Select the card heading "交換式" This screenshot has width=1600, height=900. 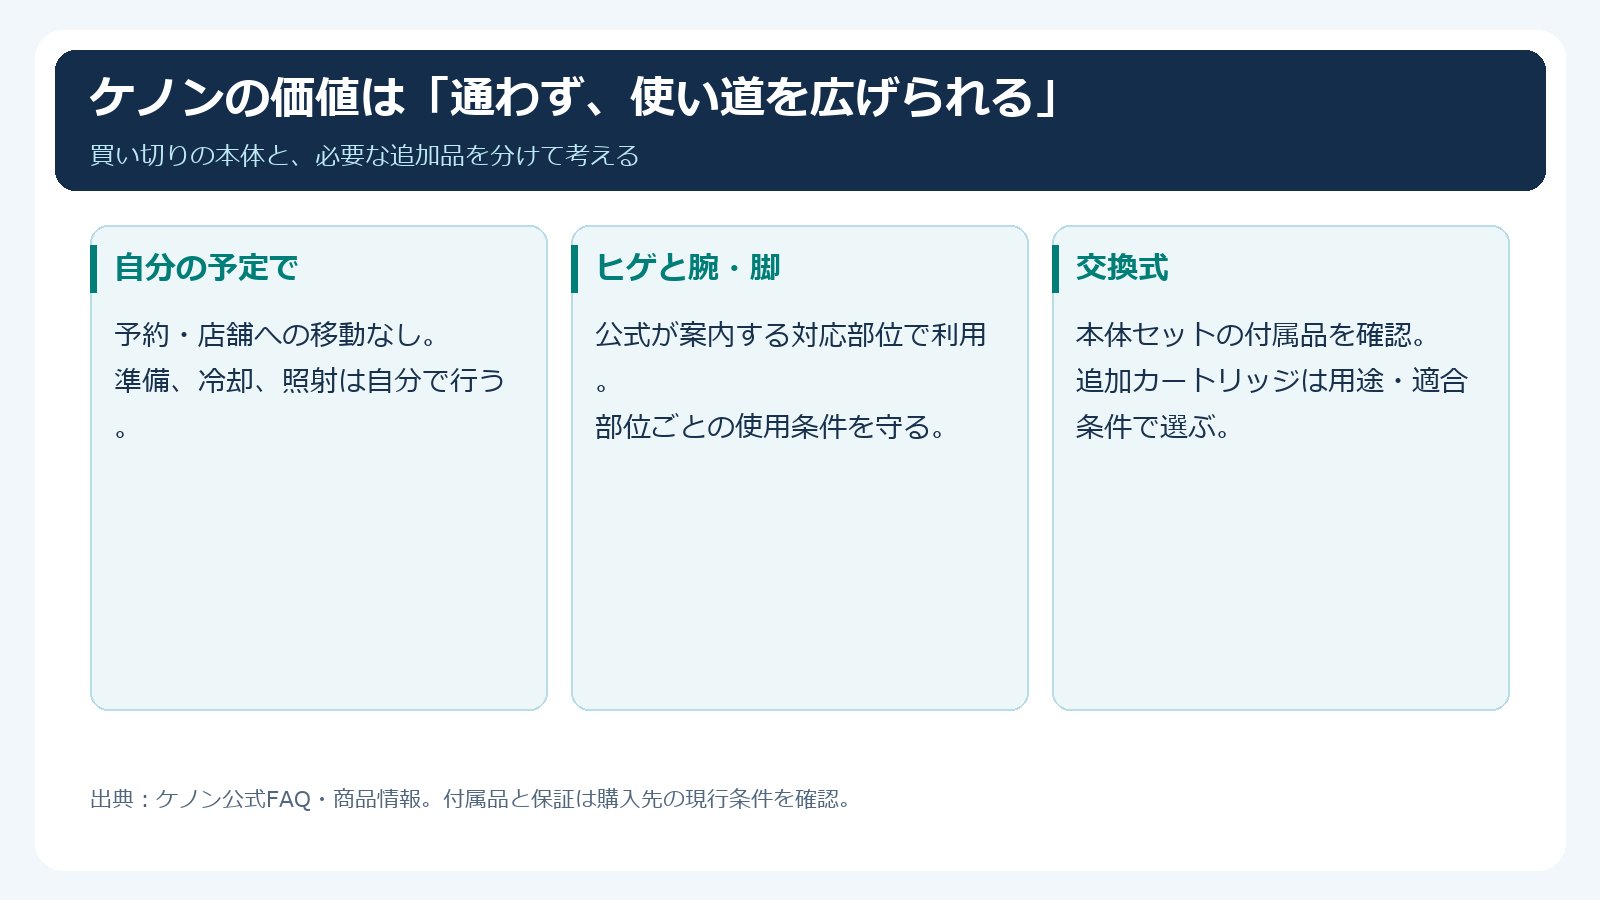coord(1122,268)
